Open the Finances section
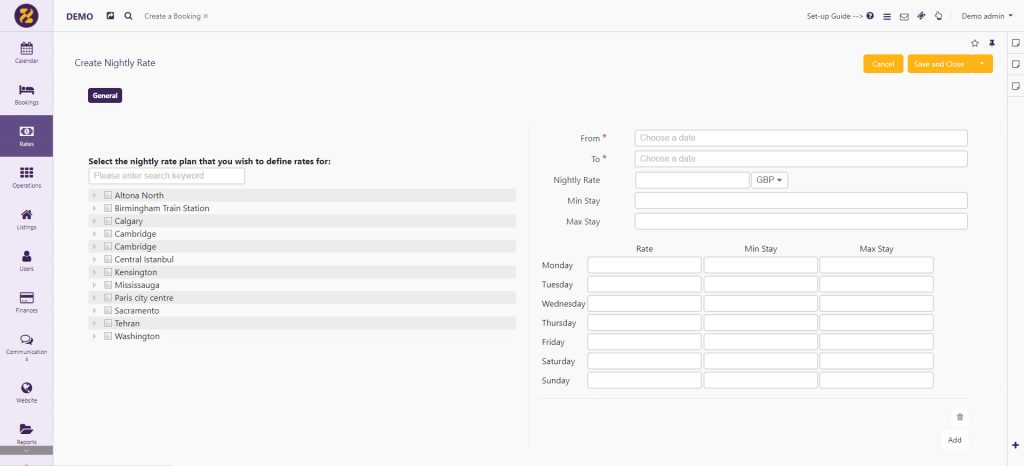This screenshot has height=466, width=1024. point(26,303)
